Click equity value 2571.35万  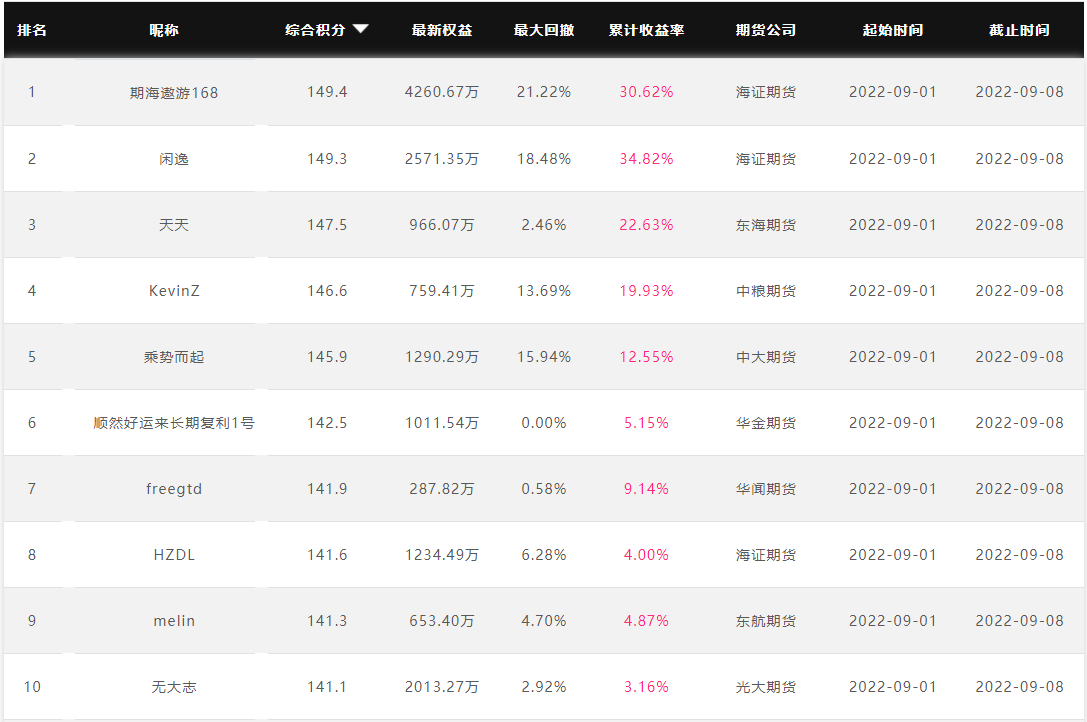442,159
